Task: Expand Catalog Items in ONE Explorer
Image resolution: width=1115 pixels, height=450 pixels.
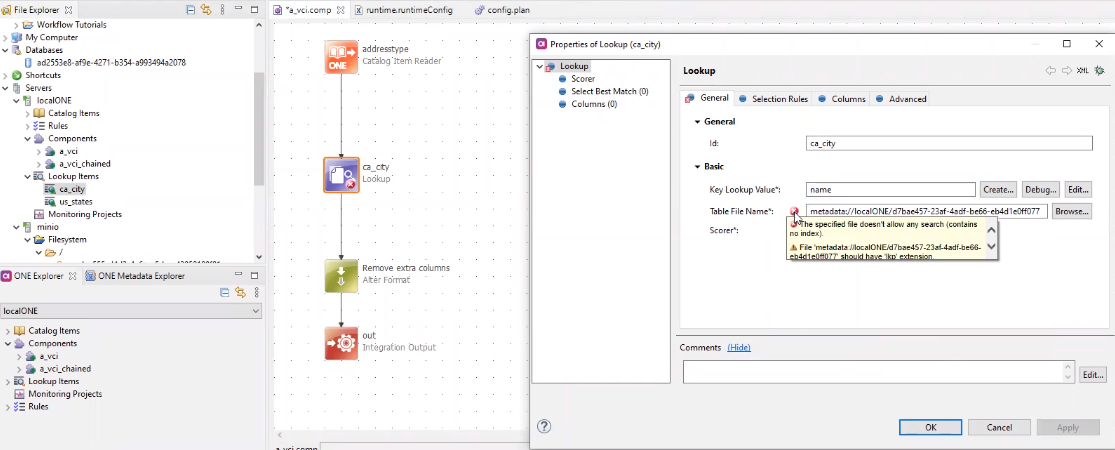Action: (x=9, y=331)
